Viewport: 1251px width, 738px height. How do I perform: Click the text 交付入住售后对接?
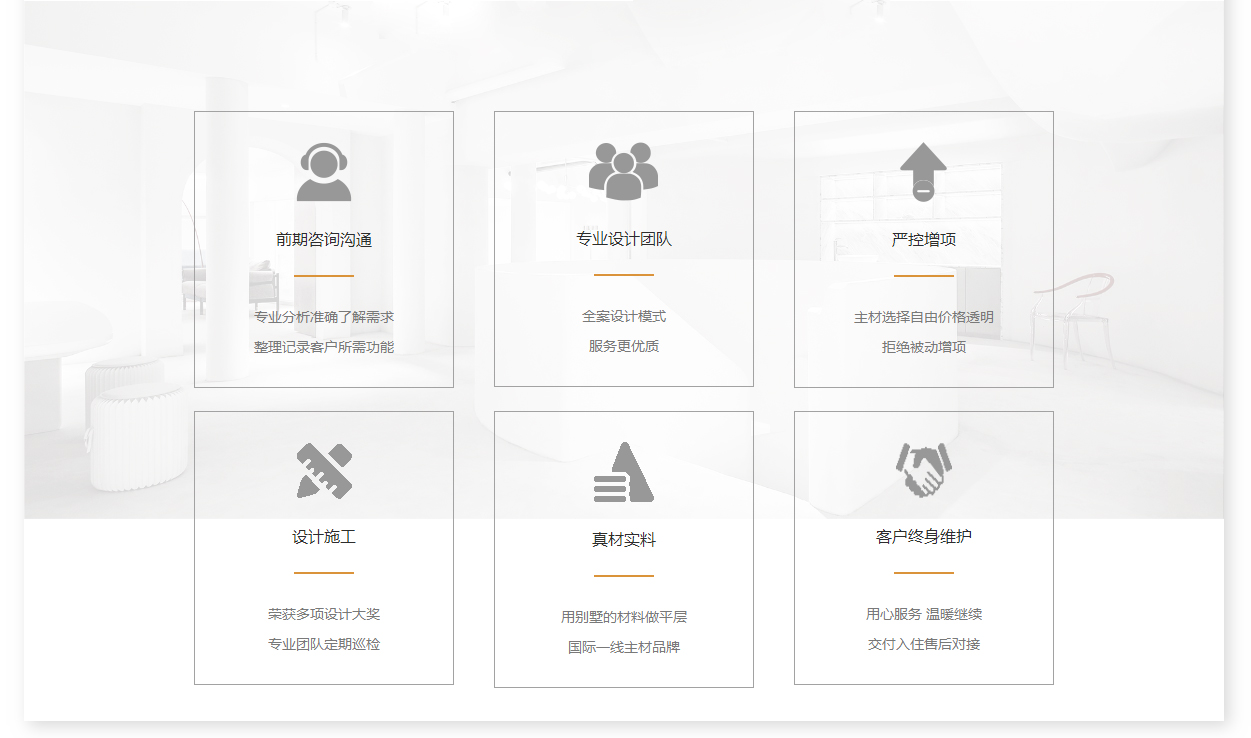coord(924,644)
